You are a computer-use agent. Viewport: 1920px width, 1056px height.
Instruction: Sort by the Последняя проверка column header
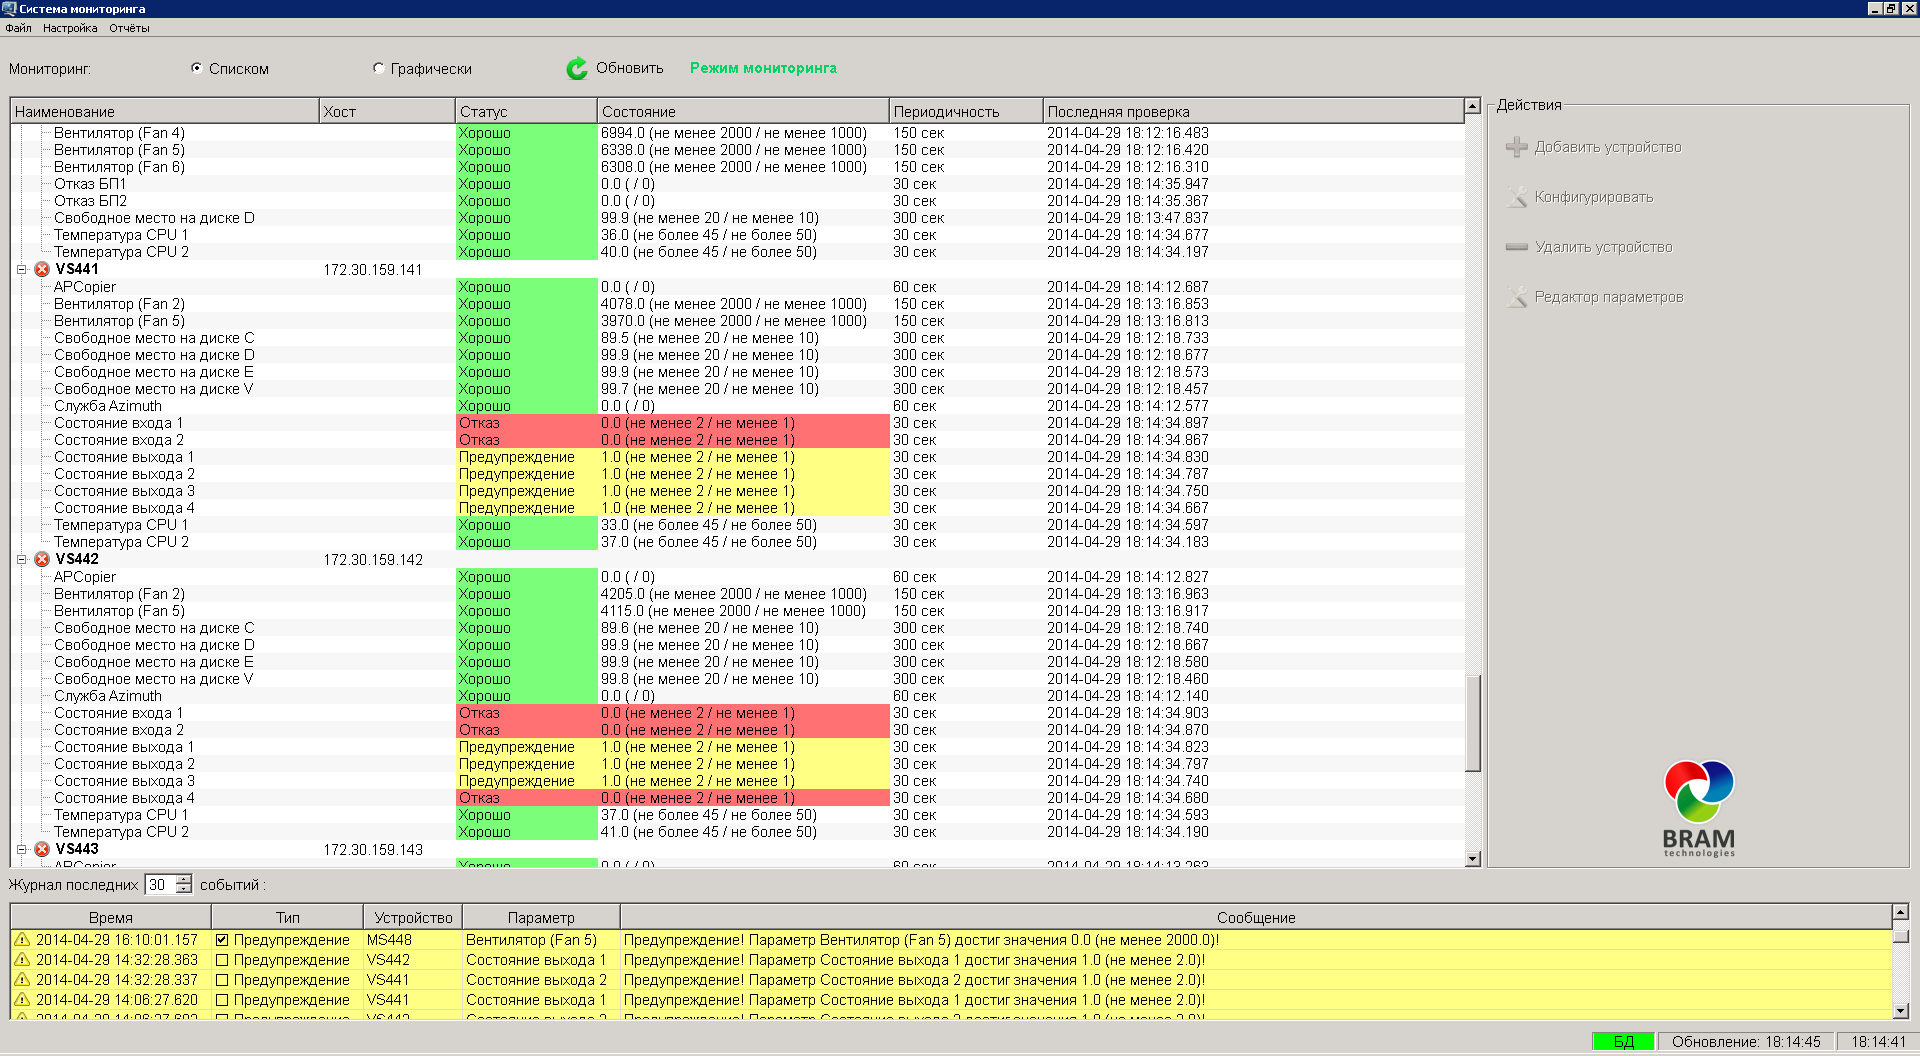[1253, 111]
